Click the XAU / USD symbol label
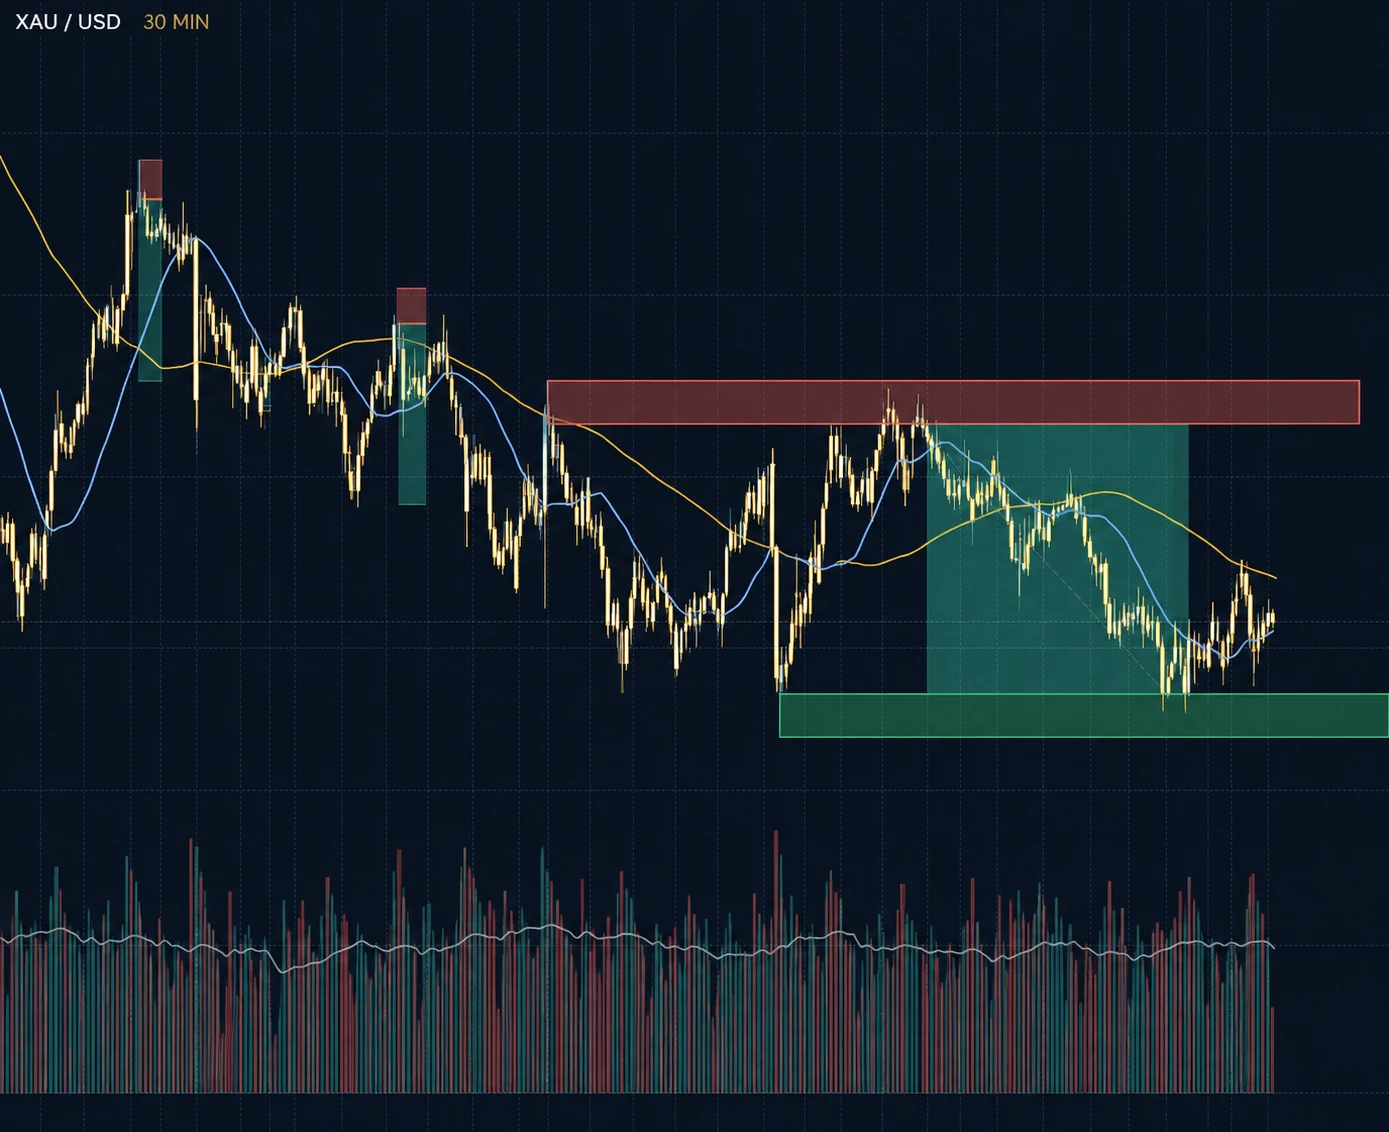 [68, 22]
